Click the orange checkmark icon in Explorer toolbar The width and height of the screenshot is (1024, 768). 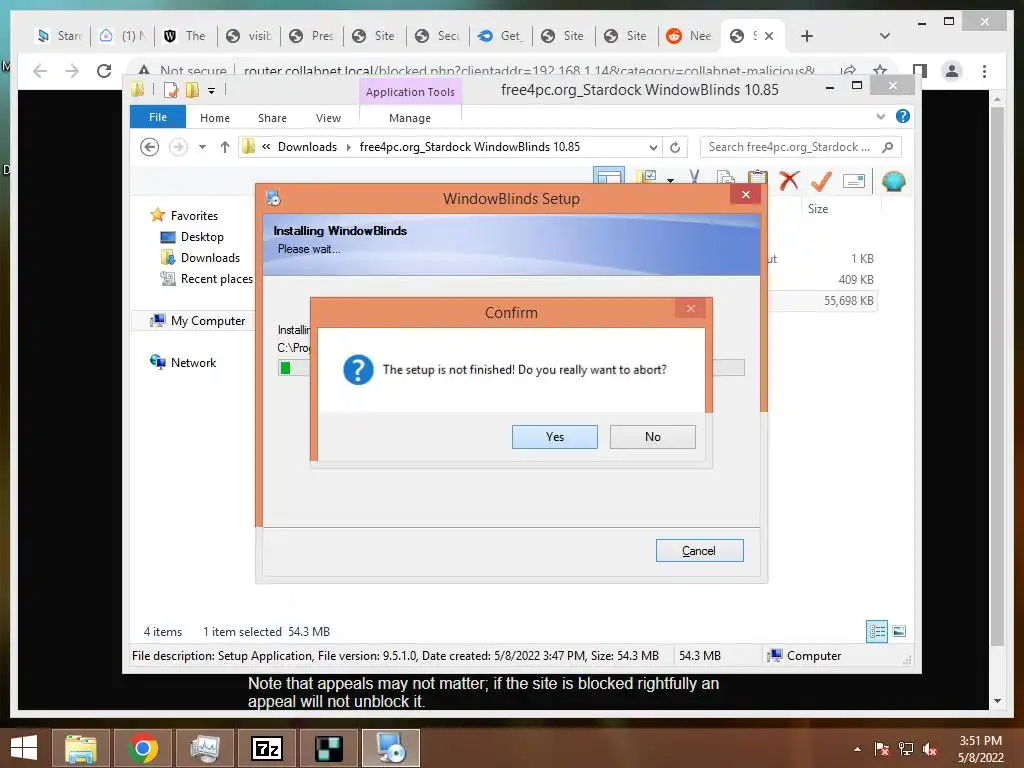pyautogui.click(x=821, y=181)
